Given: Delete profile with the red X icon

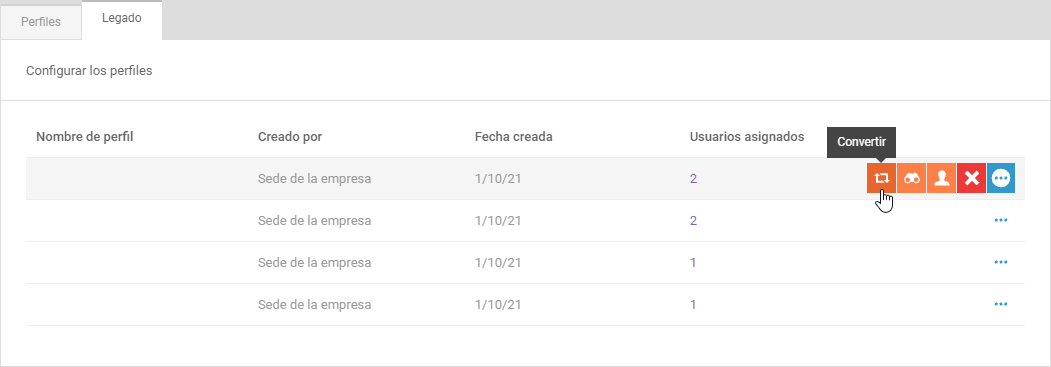Looking at the screenshot, I should point(971,178).
